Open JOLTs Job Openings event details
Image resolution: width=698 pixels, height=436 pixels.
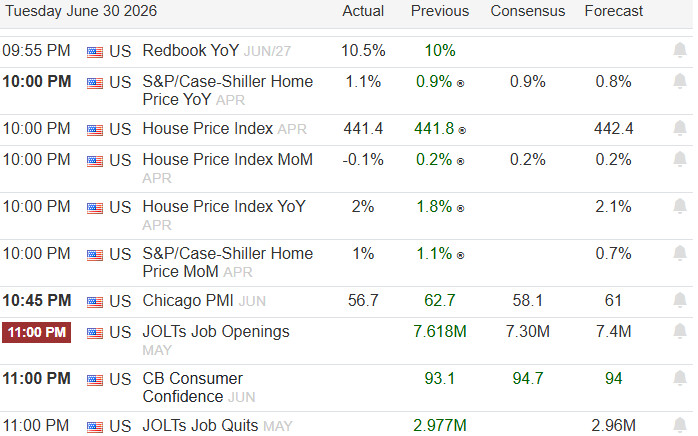[x=216, y=332]
